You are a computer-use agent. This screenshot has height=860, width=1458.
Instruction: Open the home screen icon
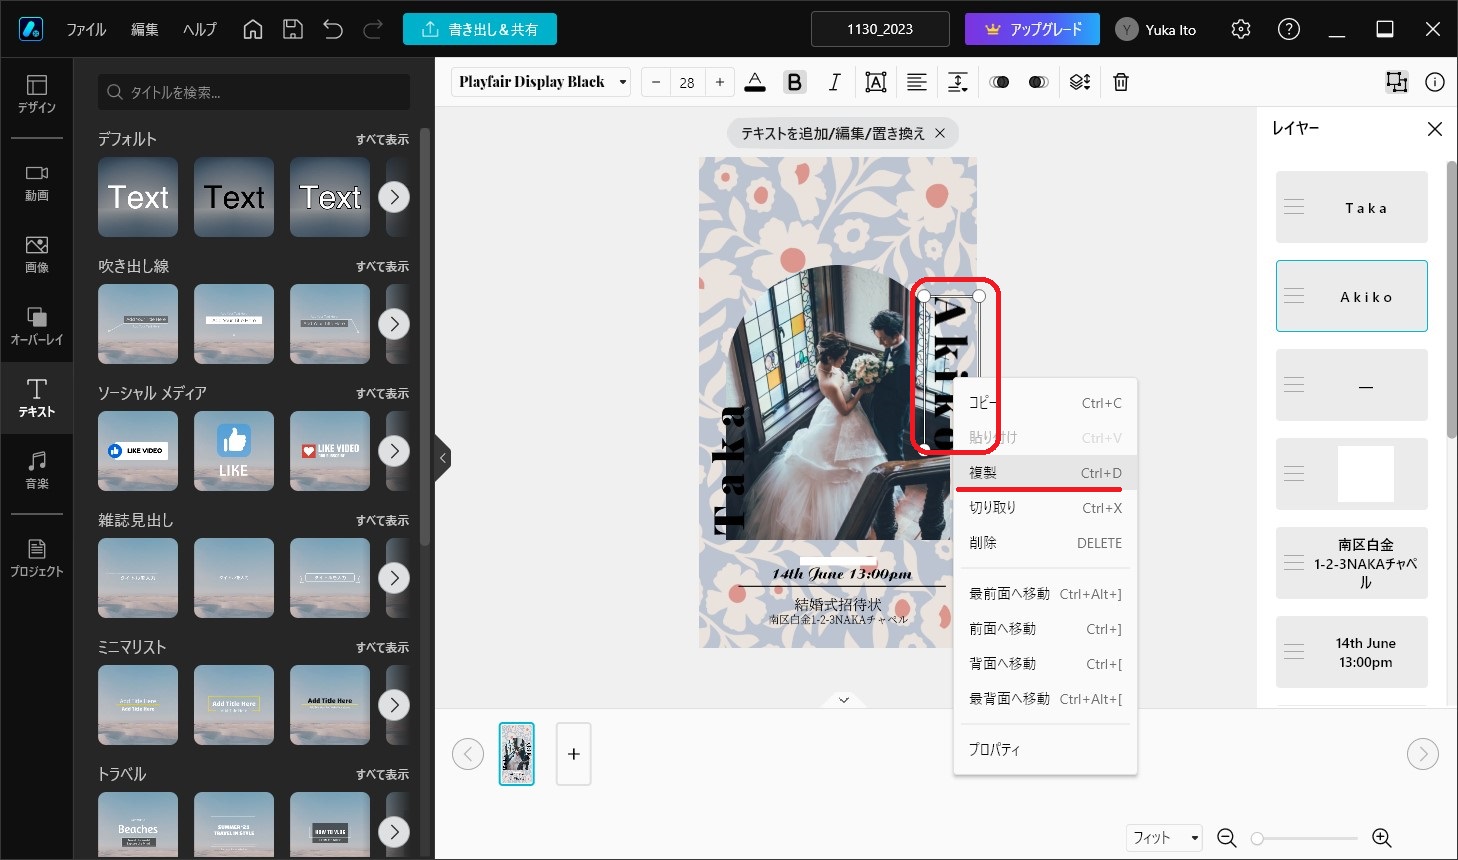click(253, 29)
